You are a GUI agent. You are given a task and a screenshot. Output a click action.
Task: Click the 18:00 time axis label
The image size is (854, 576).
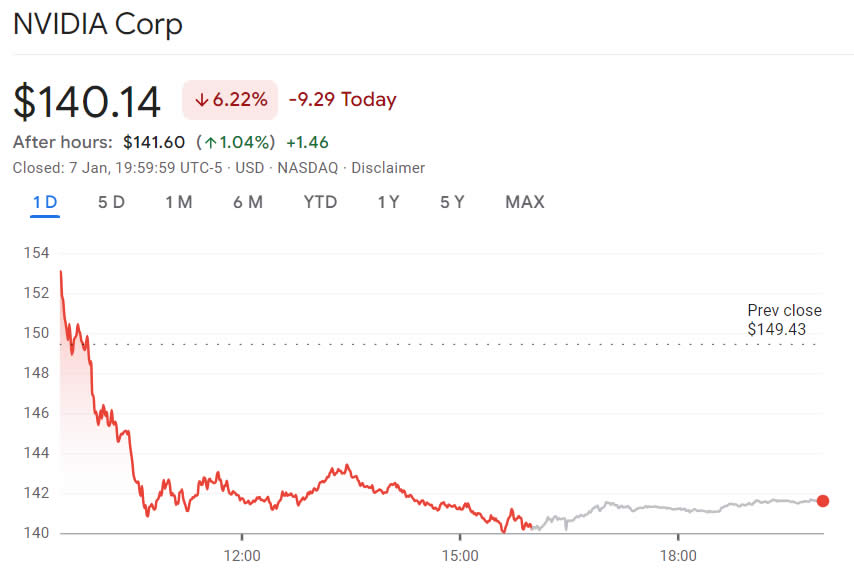[678, 555]
